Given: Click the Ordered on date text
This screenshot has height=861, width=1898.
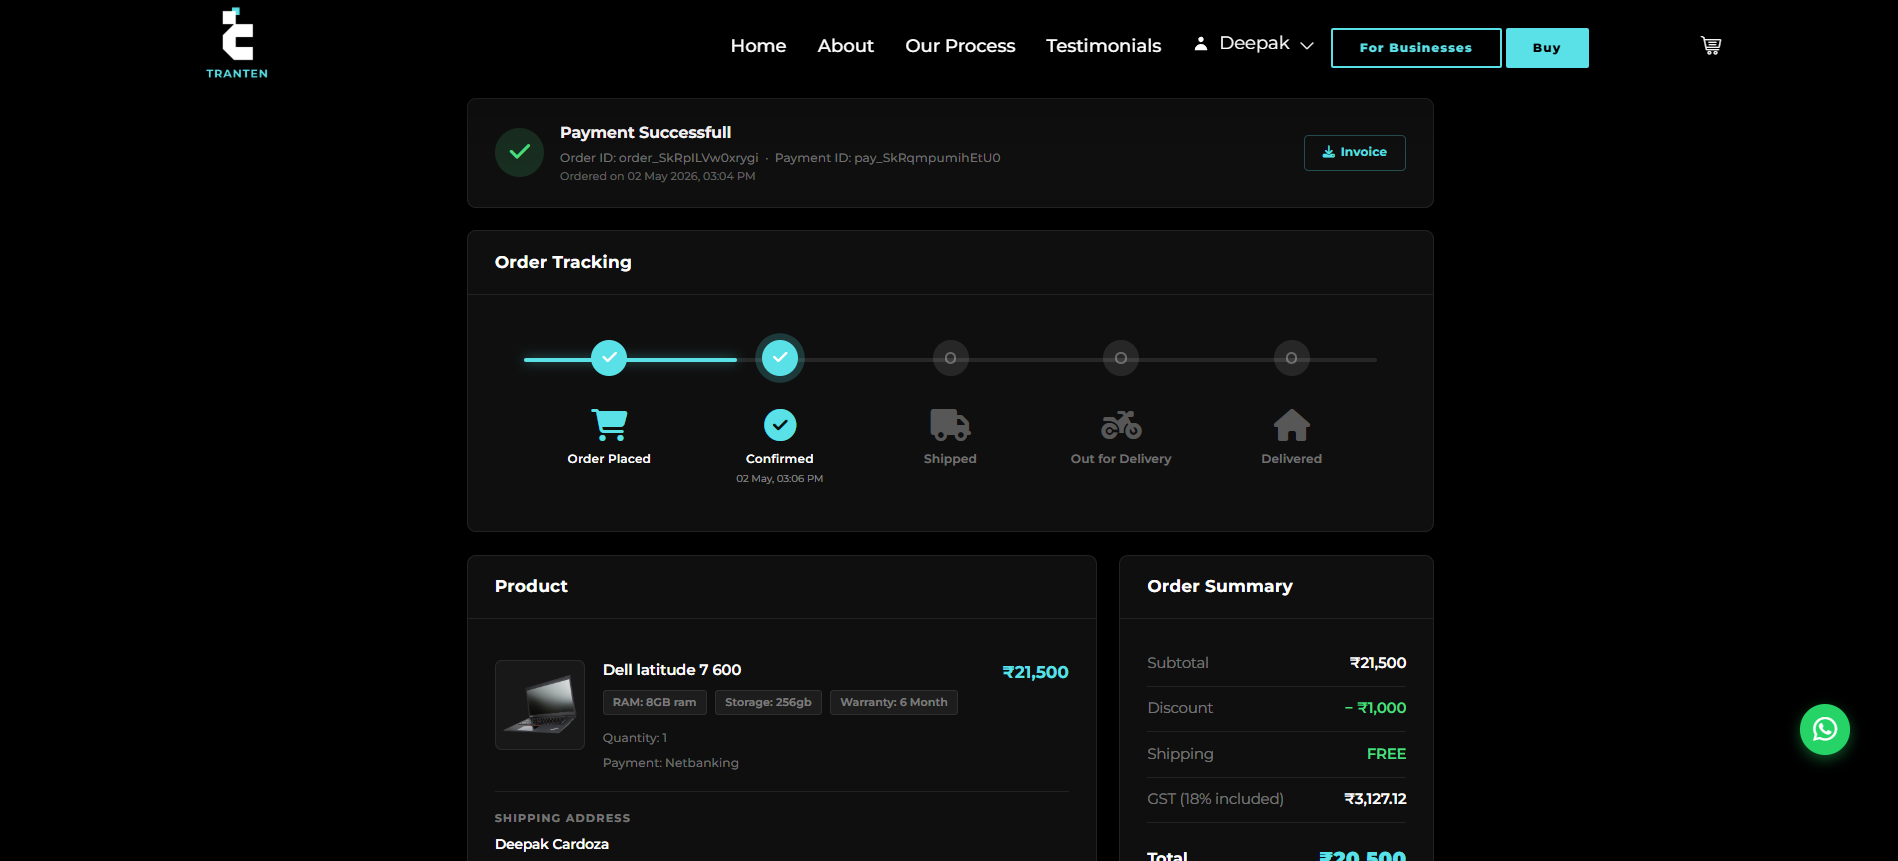Looking at the screenshot, I should 657,176.
